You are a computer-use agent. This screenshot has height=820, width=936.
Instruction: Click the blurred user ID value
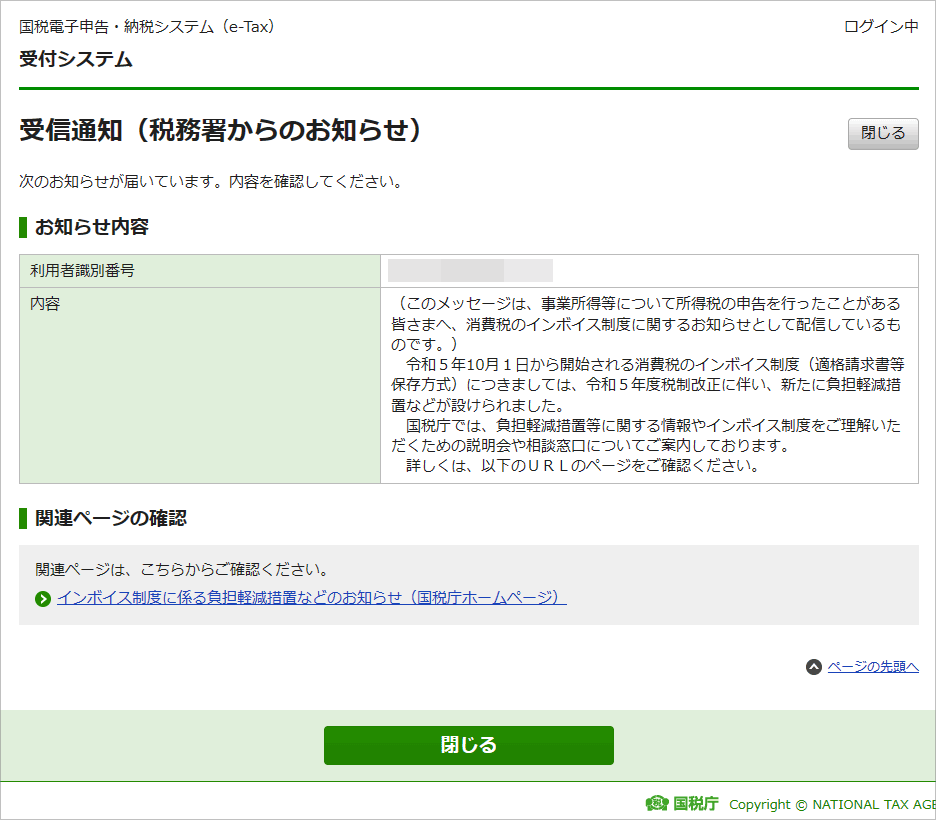coord(470,270)
